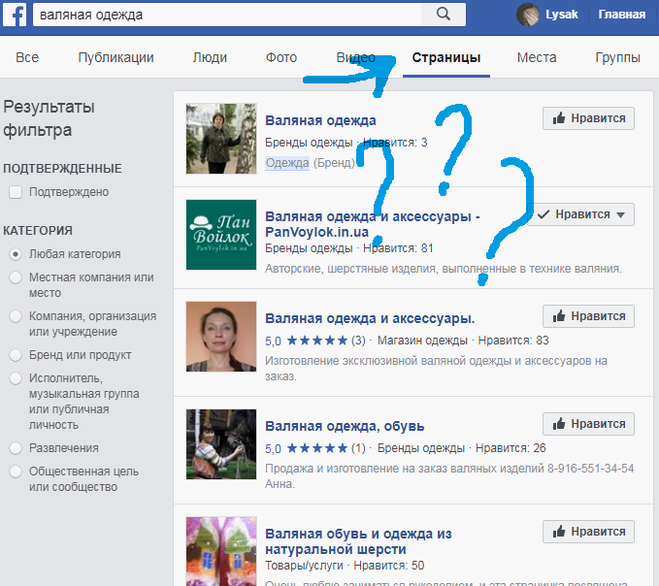Select Общественная цель или сообщество radio
Image resolution: width=659 pixels, height=586 pixels.
point(16,472)
